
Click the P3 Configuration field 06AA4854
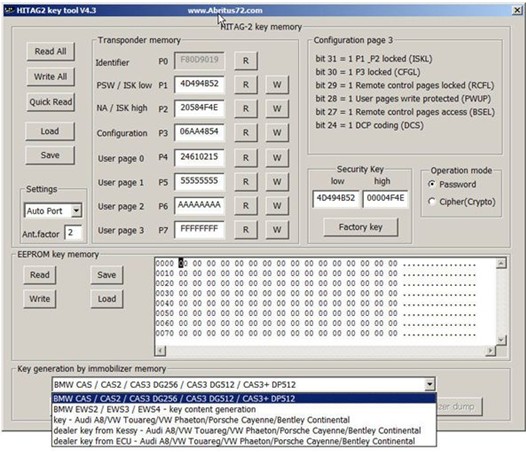click(x=199, y=132)
